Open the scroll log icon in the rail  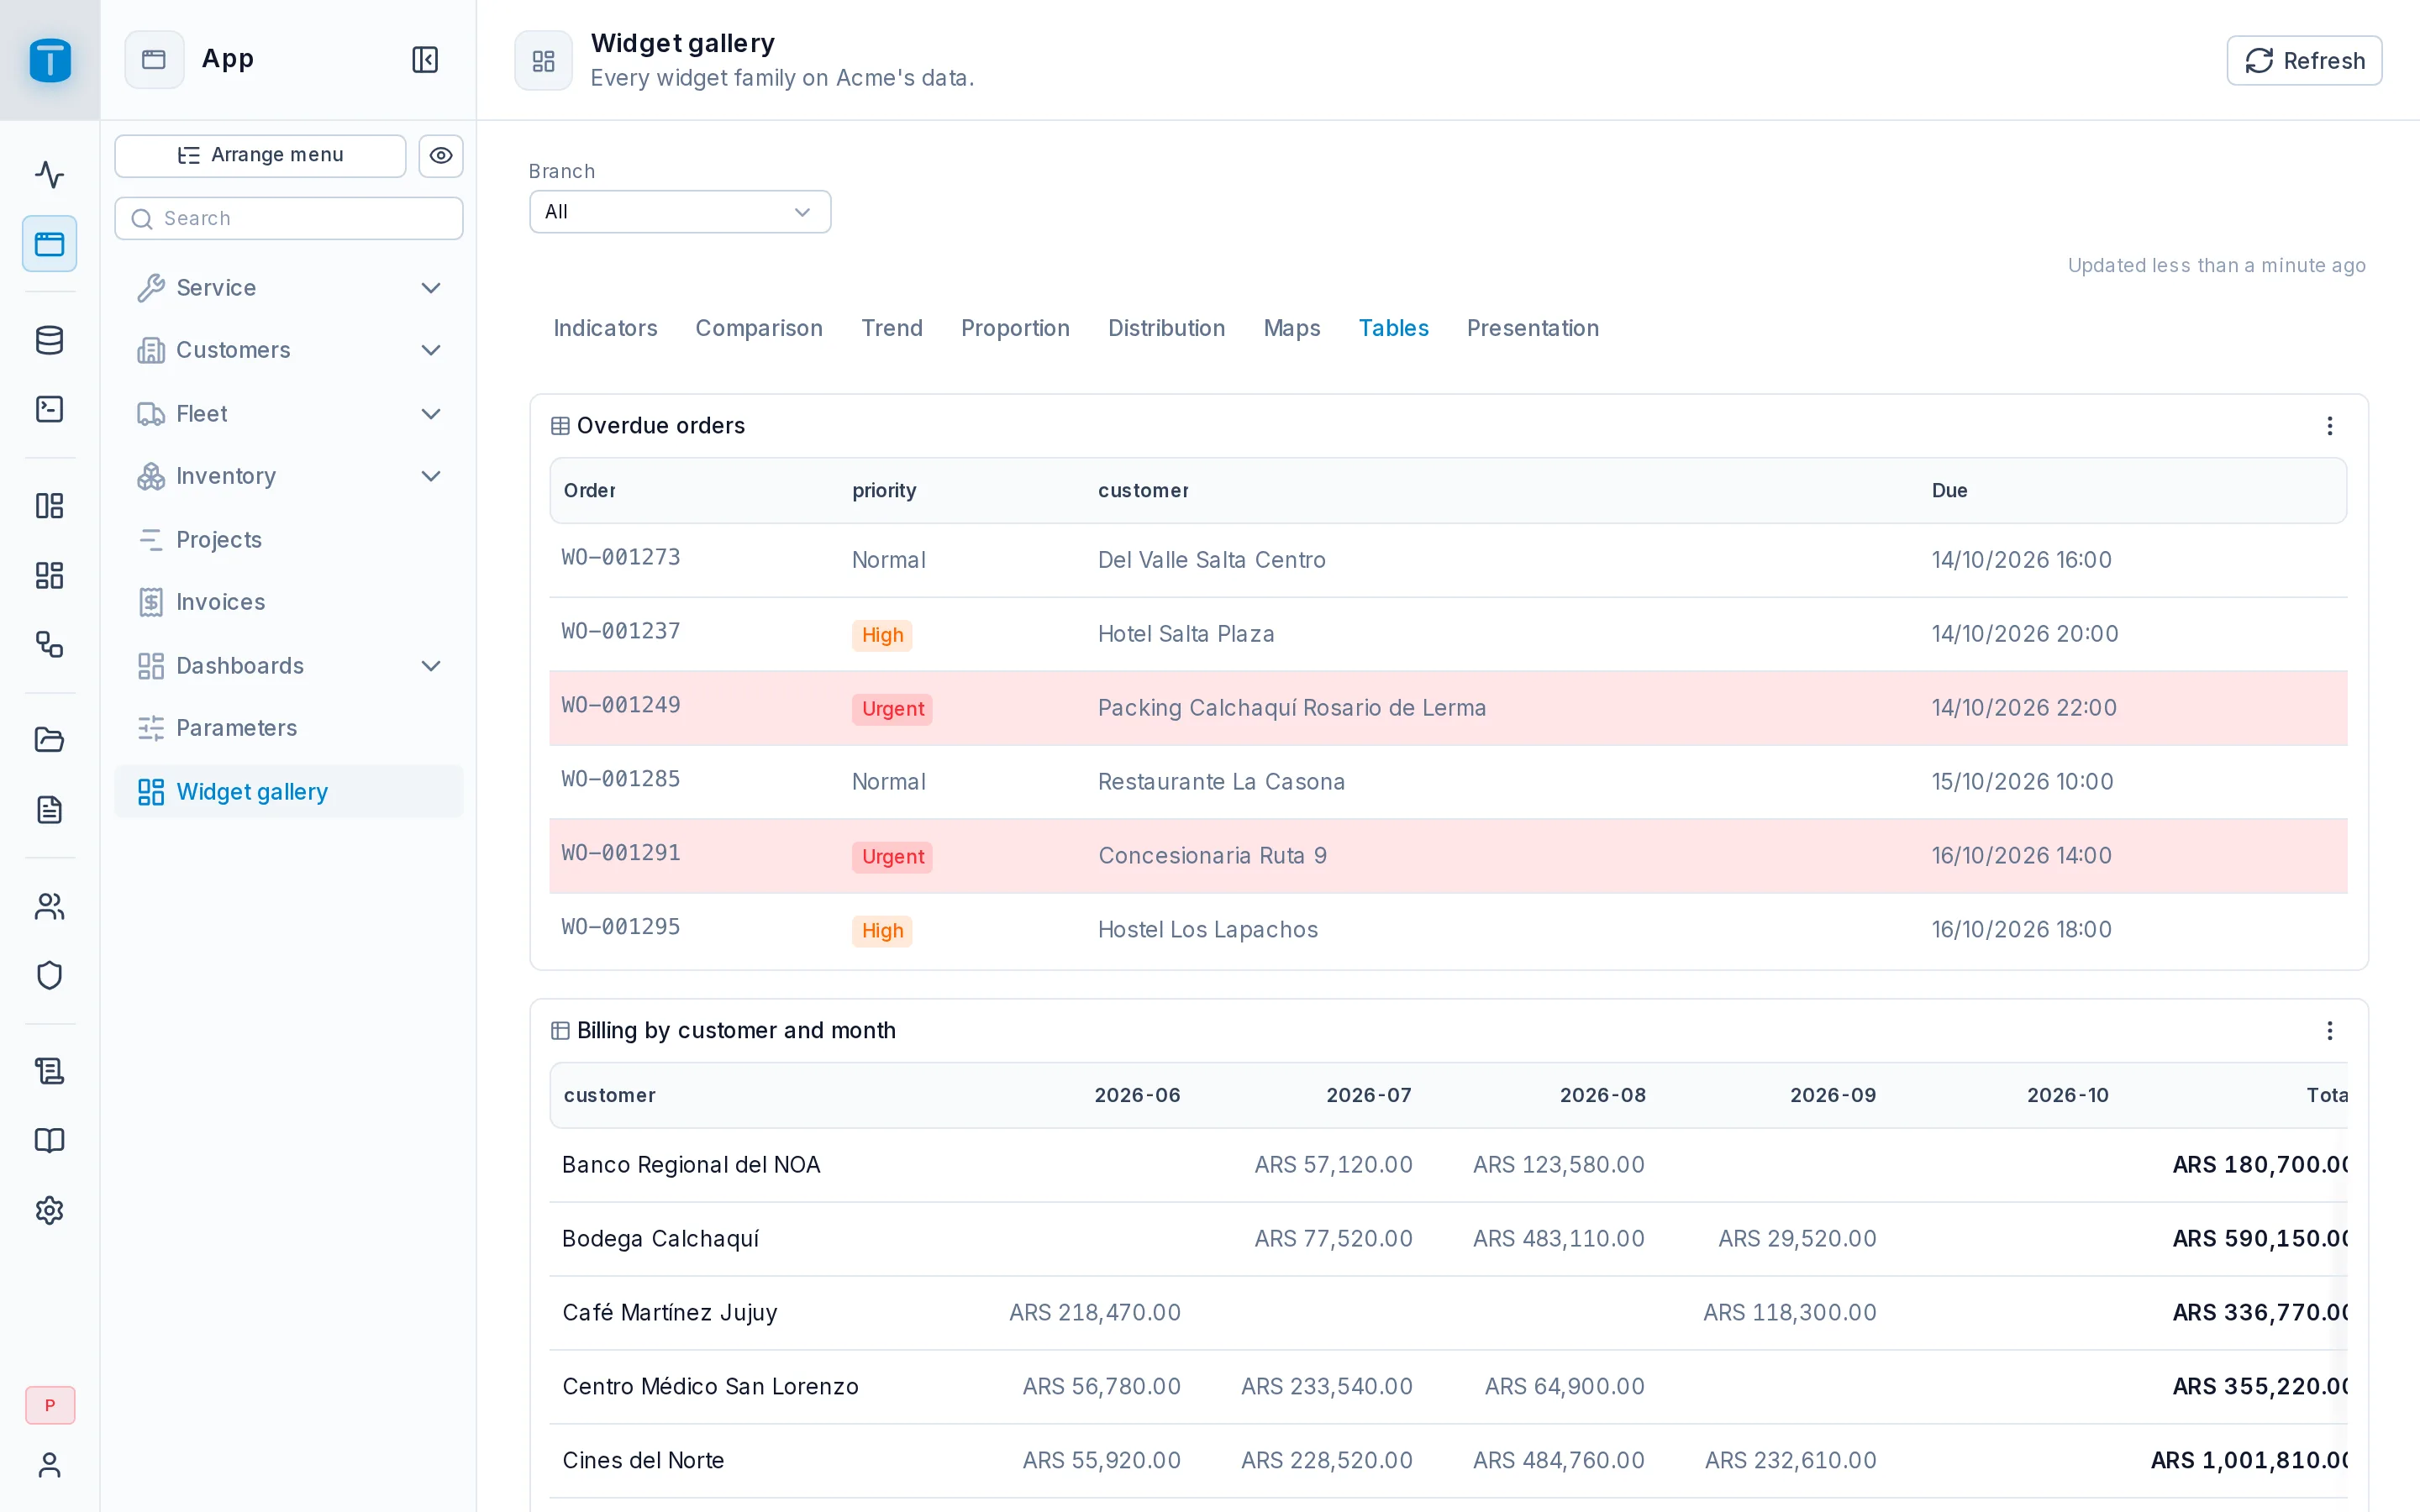(x=49, y=1071)
